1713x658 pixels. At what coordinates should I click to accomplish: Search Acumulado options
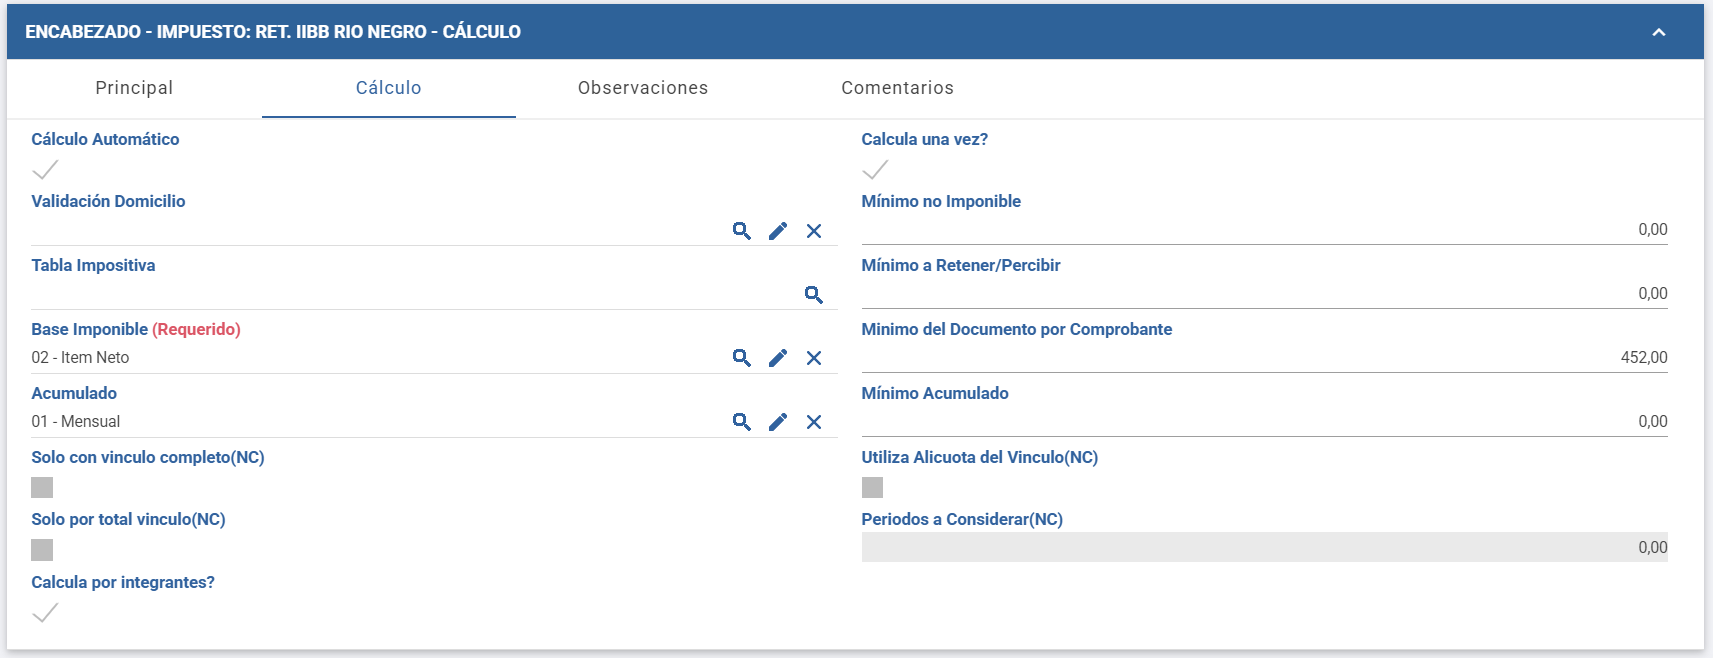tap(741, 422)
